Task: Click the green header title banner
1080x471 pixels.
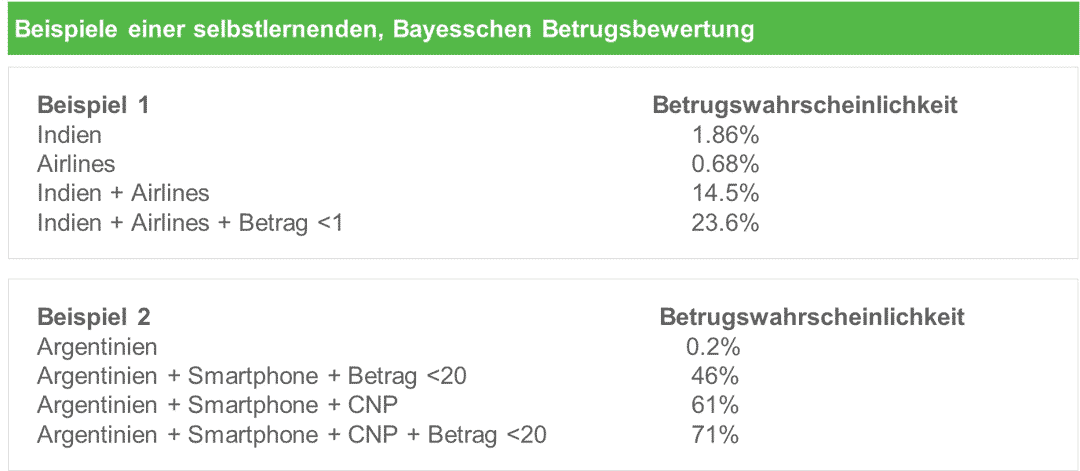Action: click(540, 30)
